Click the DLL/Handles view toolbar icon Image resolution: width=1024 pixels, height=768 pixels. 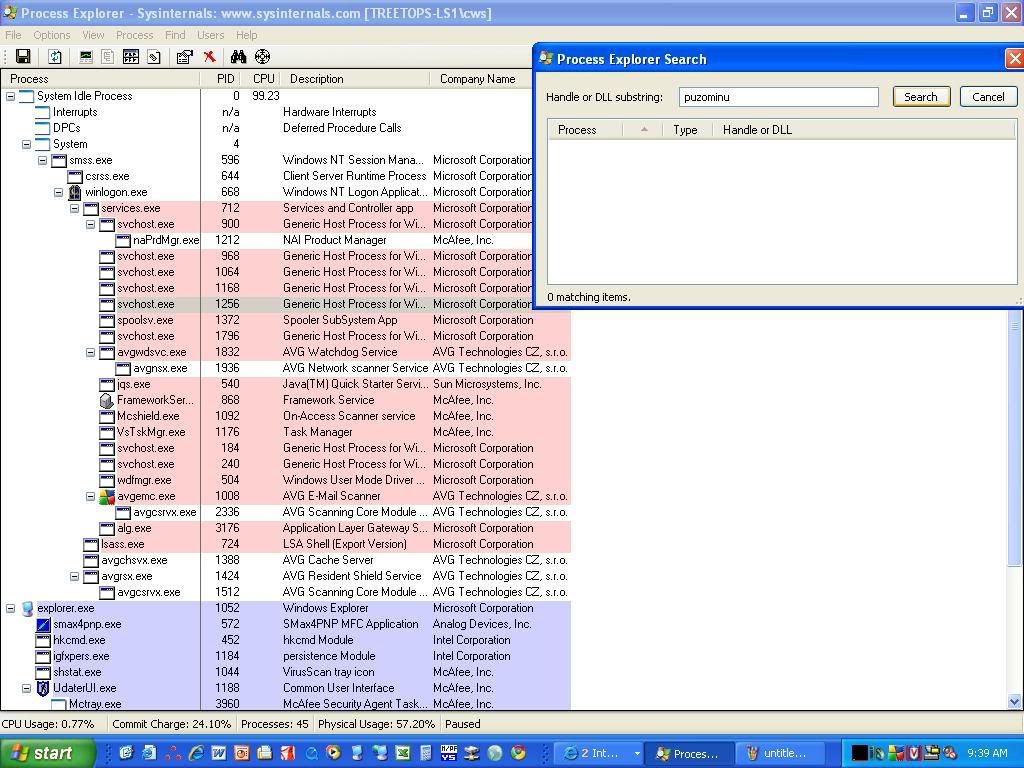coord(153,57)
